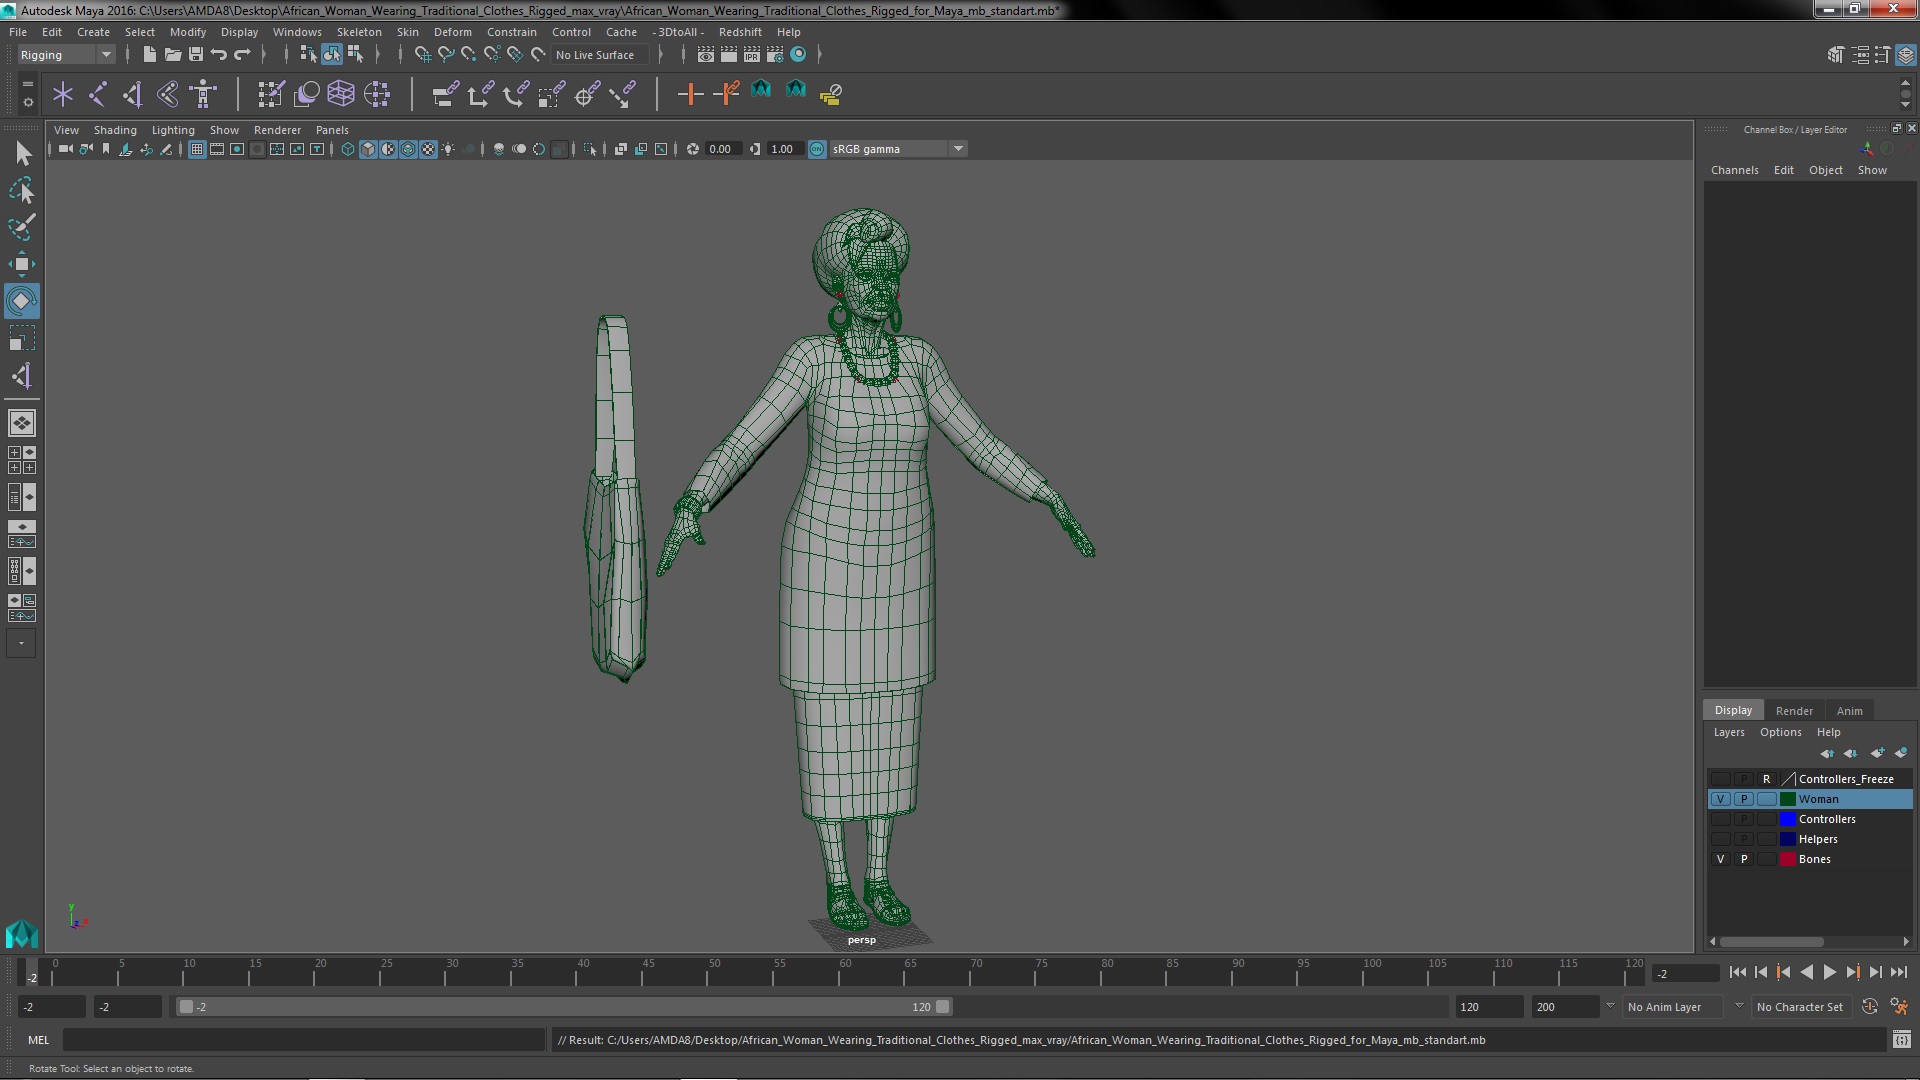Toggle the view transform ON button beside sRGB gamma

tap(817, 149)
